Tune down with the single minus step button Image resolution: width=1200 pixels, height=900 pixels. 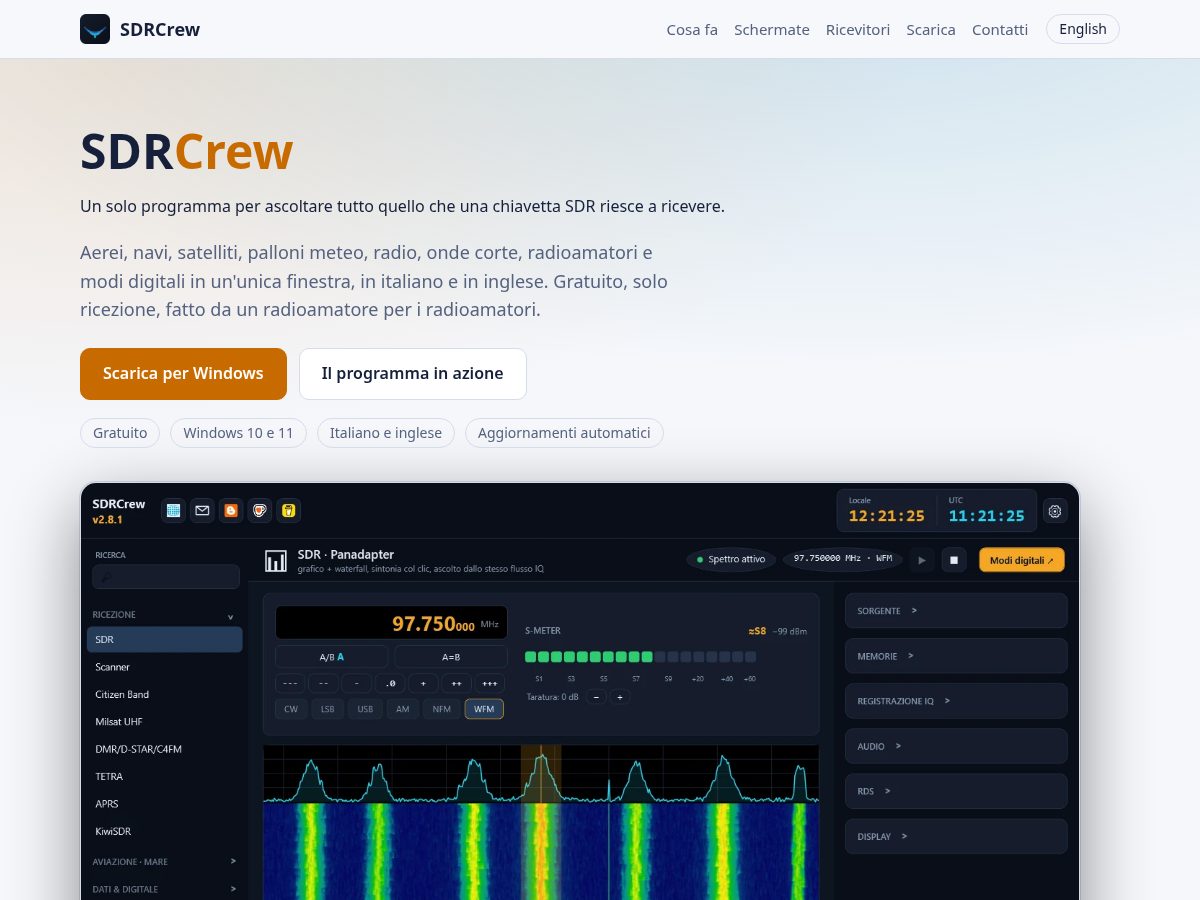pos(357,684)
